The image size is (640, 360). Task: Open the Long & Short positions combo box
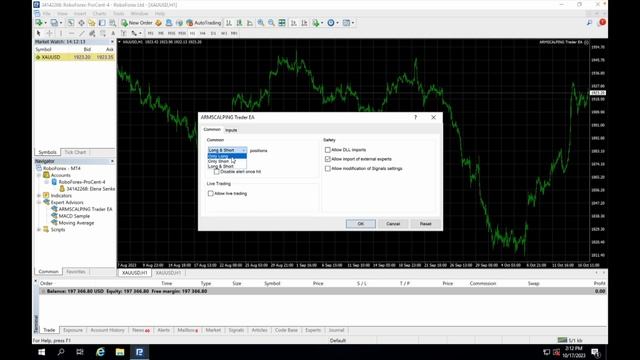pyautogui.click(x=227, y=150)
